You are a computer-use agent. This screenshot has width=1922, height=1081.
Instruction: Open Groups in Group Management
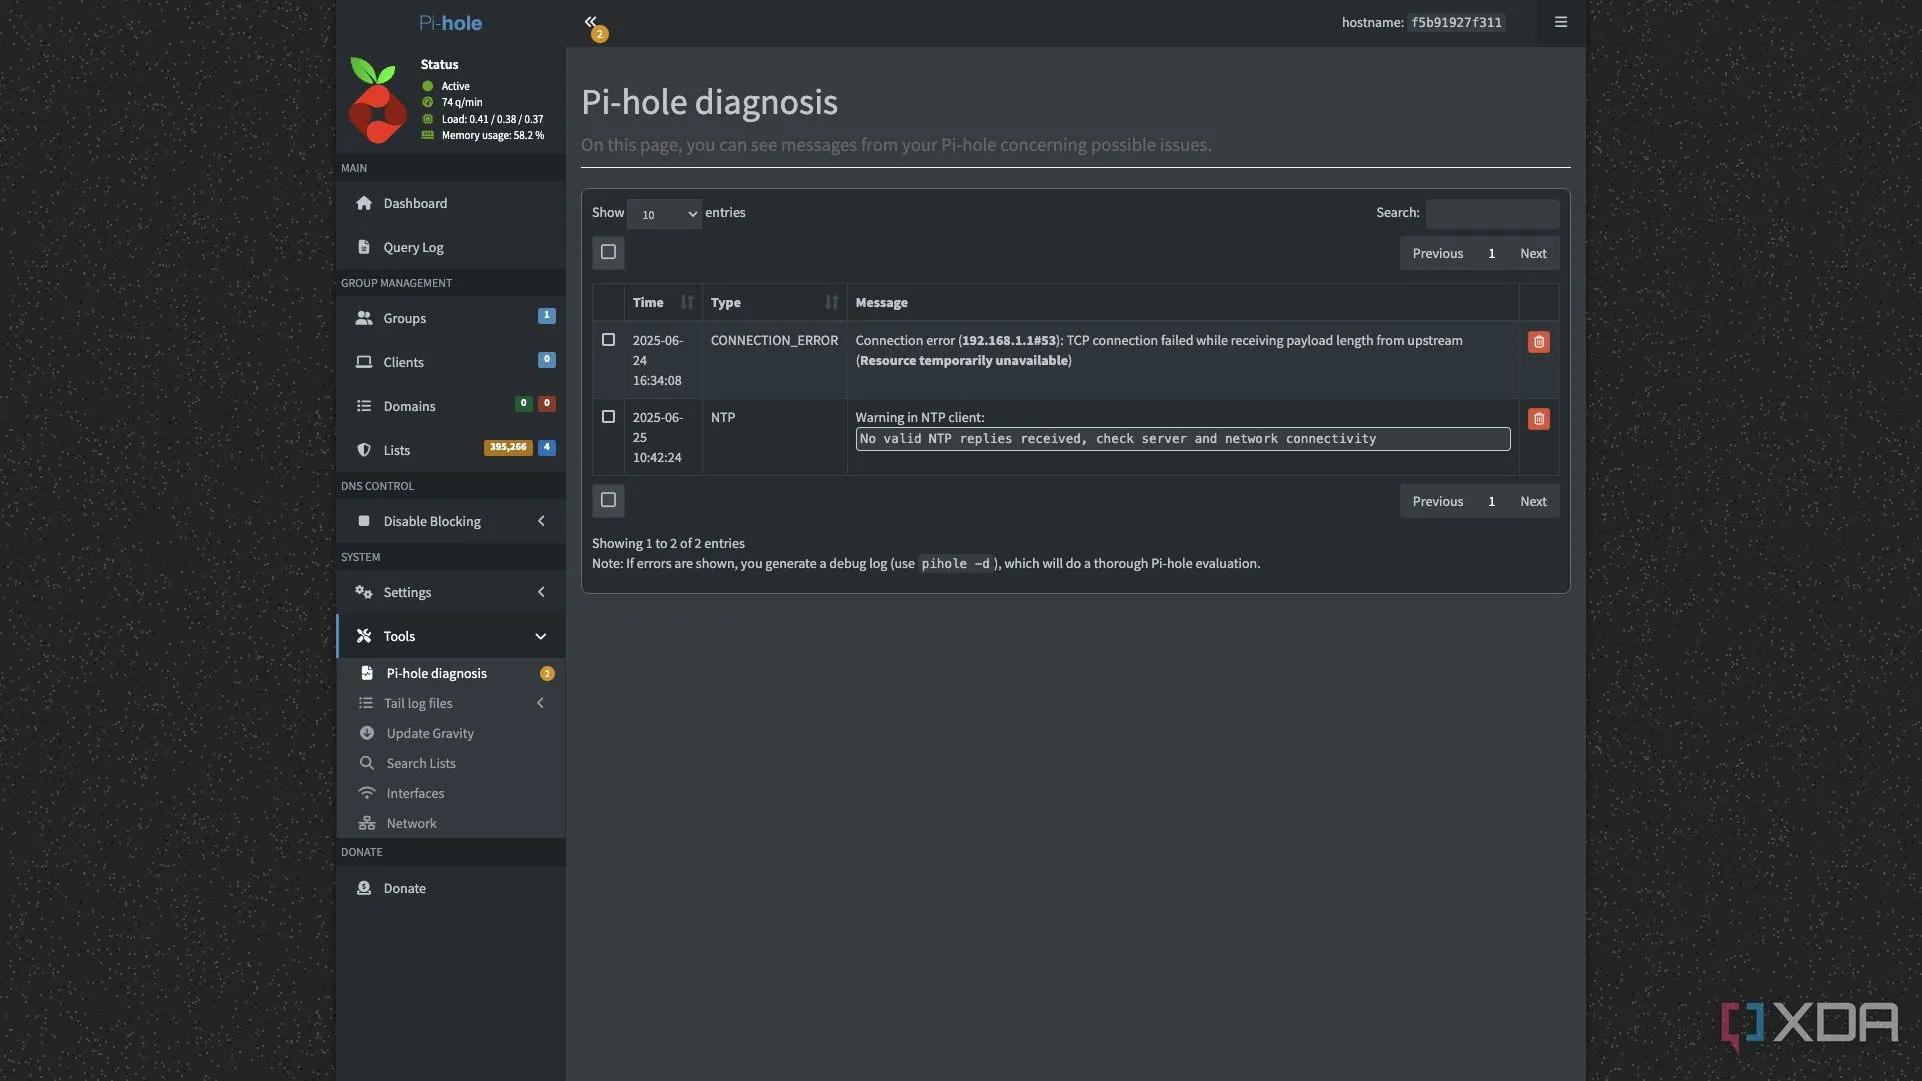pyautogui.click(x=451, y=318)
